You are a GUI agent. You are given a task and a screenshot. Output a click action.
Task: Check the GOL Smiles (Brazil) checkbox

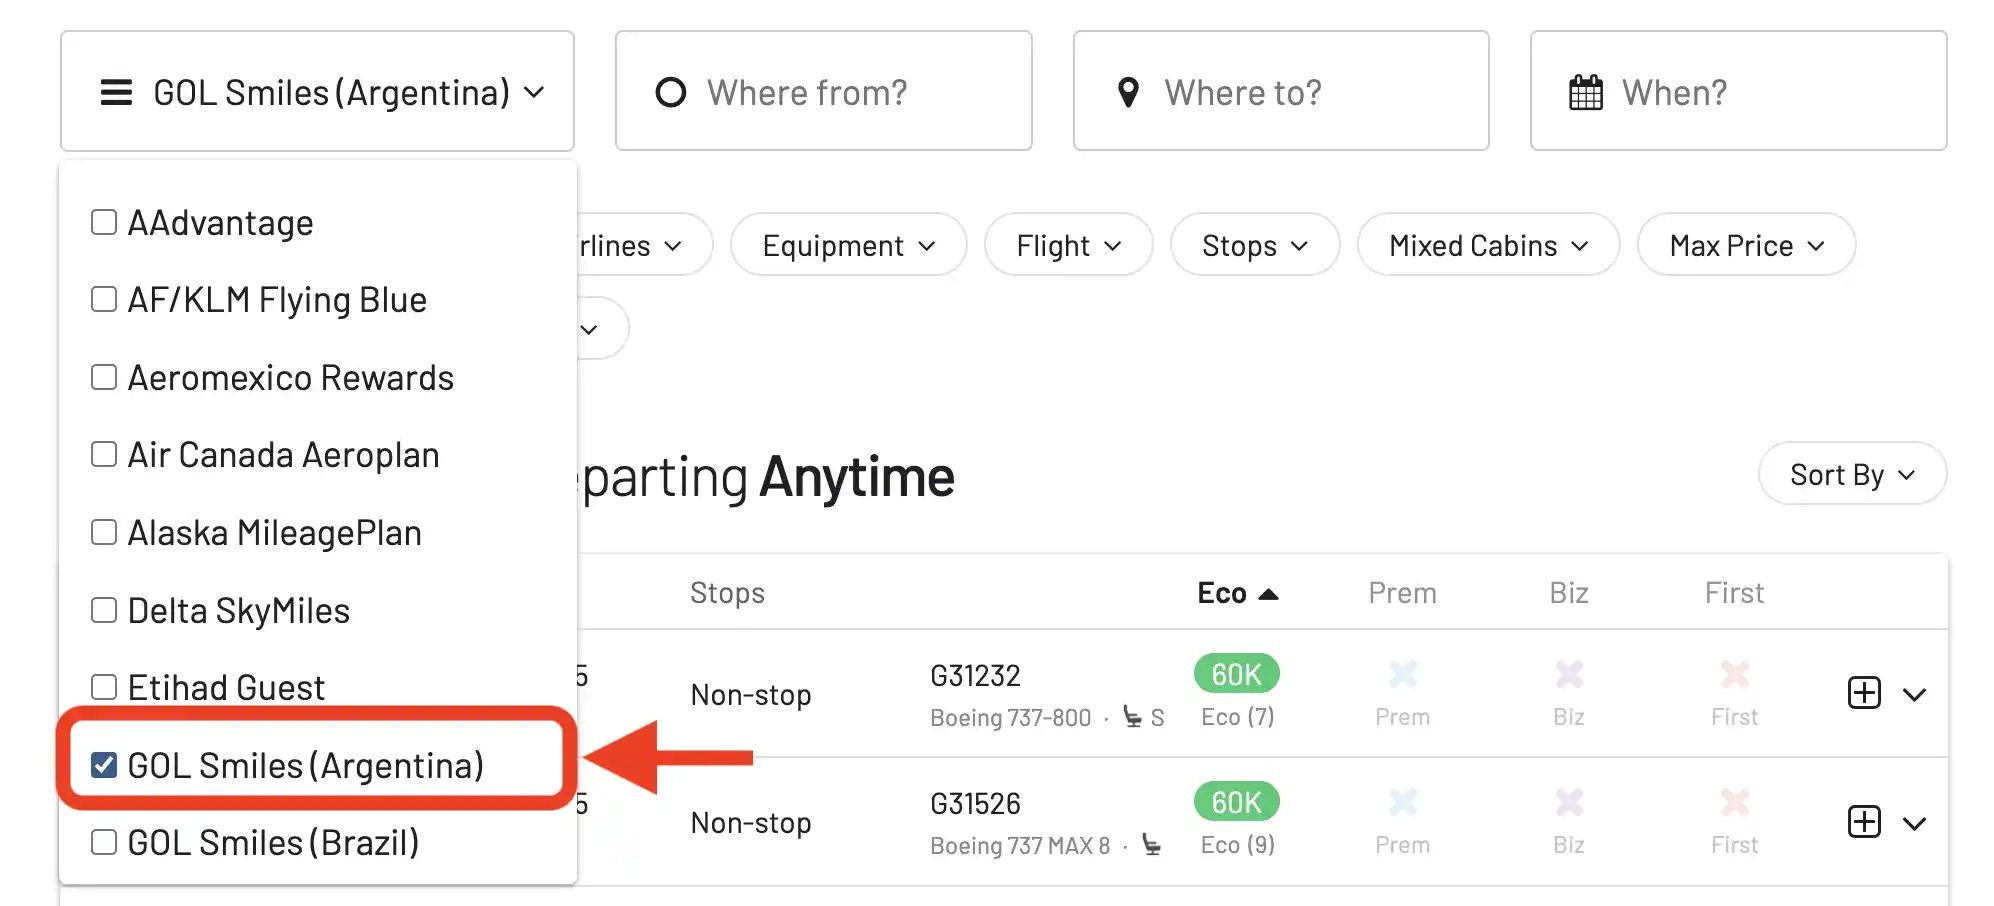pos(104,842)
